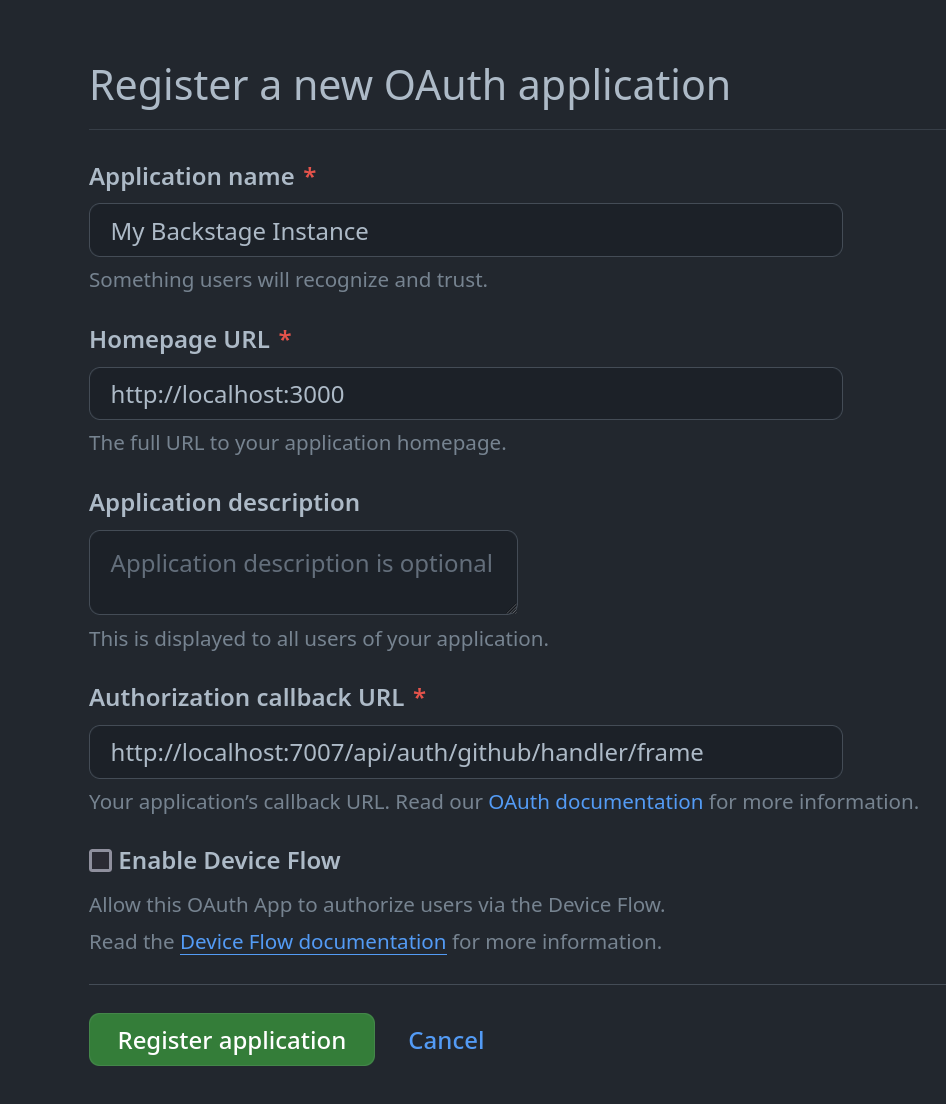Click inside the Application description textarea
The image size is (946, 1104).
click(x=303, y=572)
